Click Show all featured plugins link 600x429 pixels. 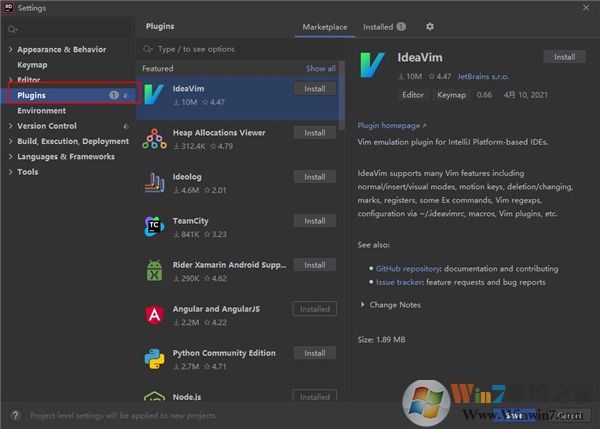[320, 69]
